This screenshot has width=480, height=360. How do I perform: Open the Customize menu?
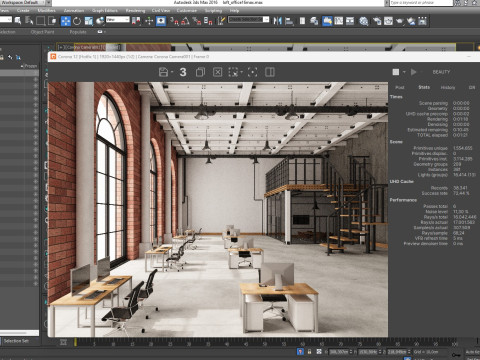coord(187,11)
